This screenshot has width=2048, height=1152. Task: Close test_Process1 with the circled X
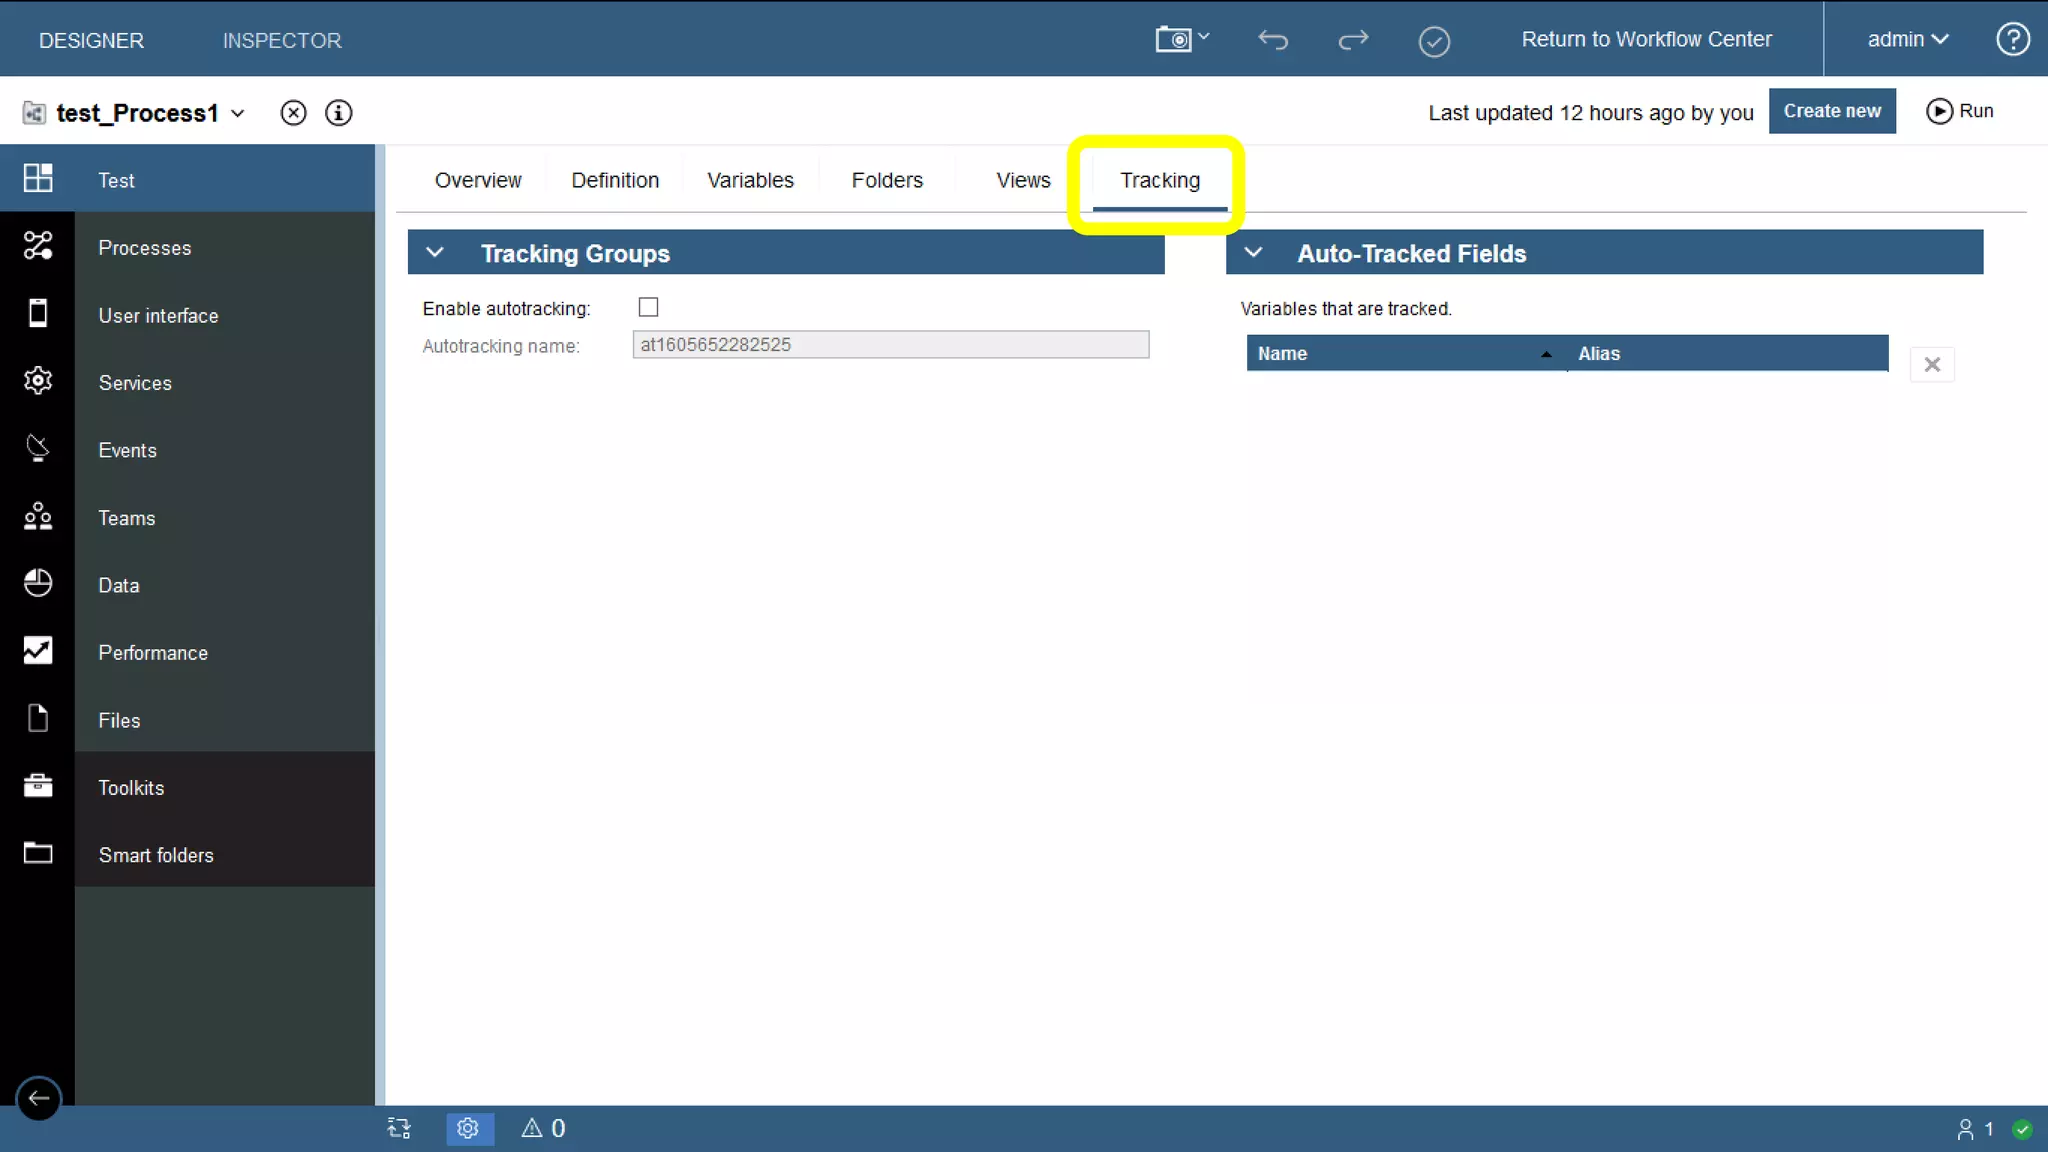pyautogui.click(x=293, y=113)
